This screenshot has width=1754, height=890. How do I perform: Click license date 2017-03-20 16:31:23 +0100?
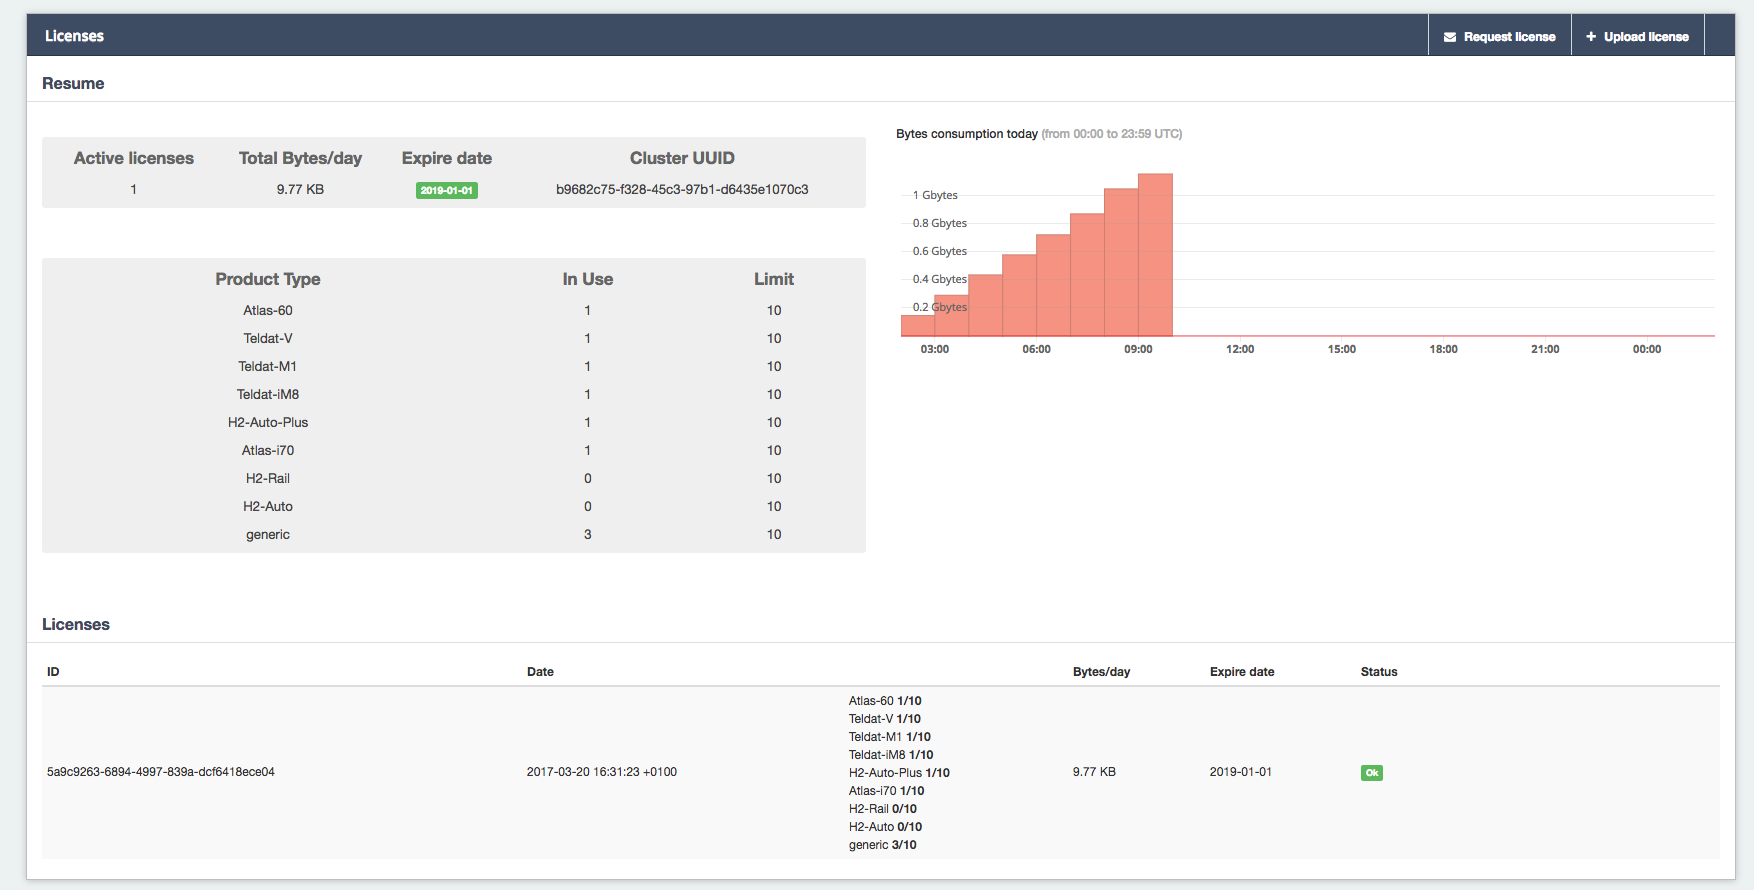coord(602,772)
